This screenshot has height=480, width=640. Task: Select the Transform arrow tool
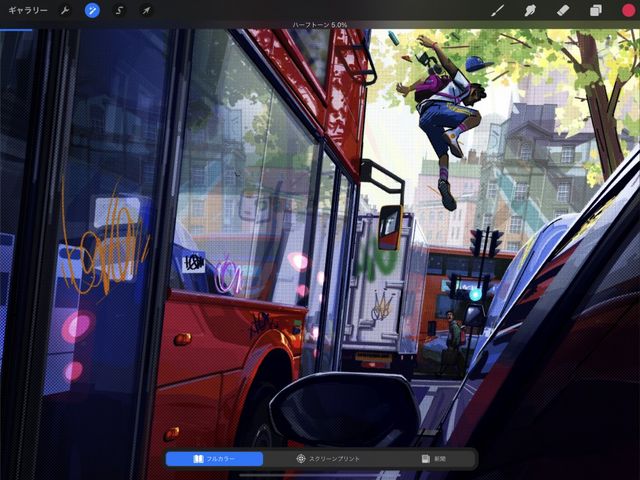146,10
